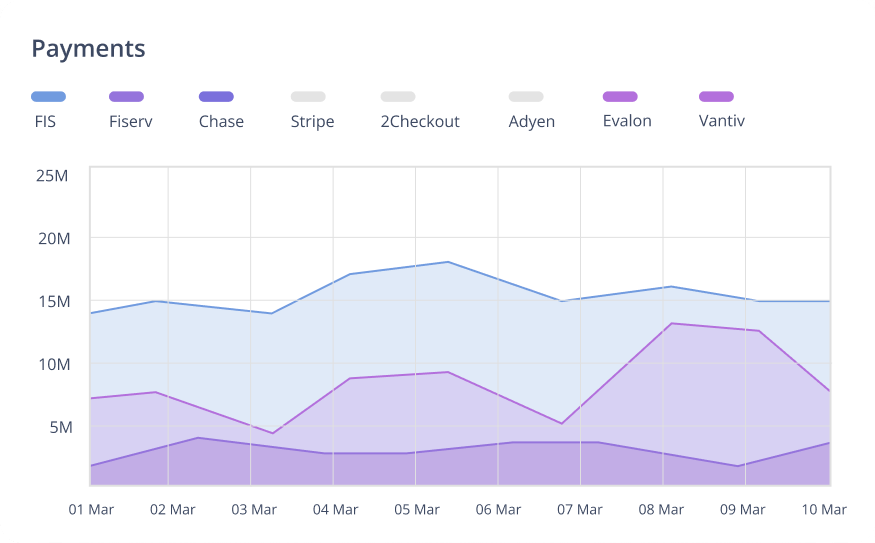Click the Chase legend text label
This screenshot has width=875, height=543.
pyautogui.click(x=221, y=122)
